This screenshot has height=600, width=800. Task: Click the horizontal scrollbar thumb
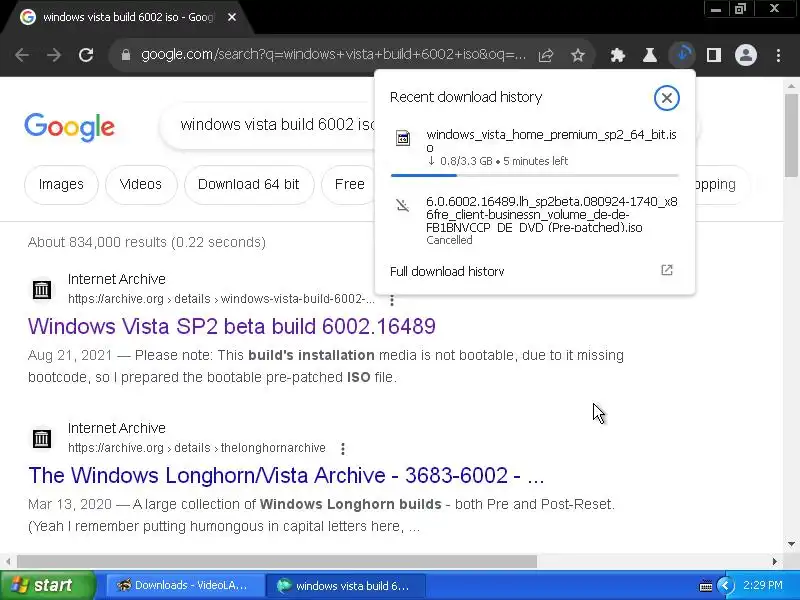pos(277,562)
